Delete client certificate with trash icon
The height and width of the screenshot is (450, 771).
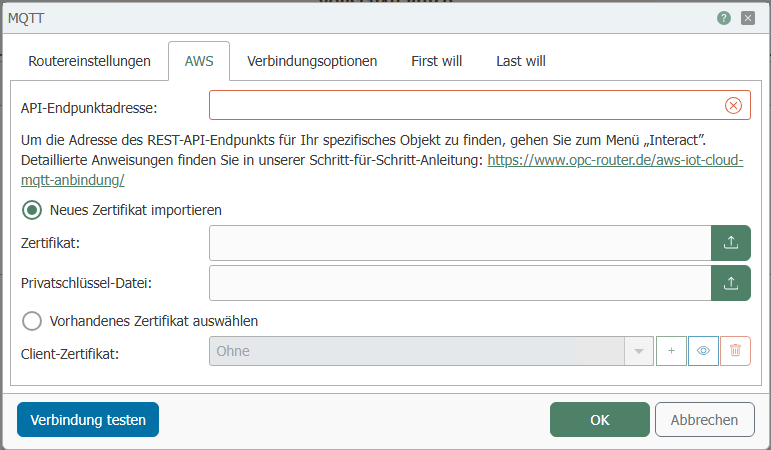735,351
